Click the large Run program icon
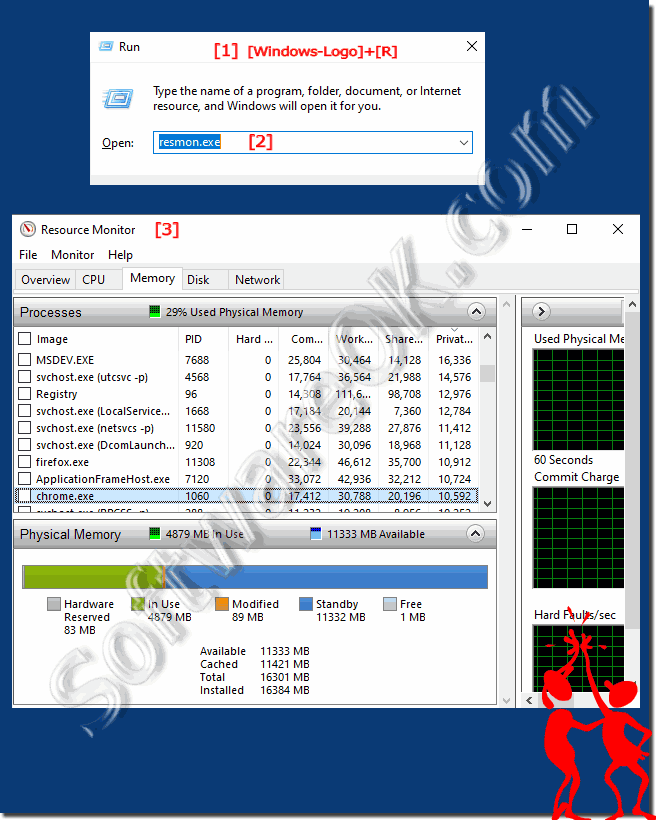Viewport: 656px width, 820px height. (x=118, y=98)
